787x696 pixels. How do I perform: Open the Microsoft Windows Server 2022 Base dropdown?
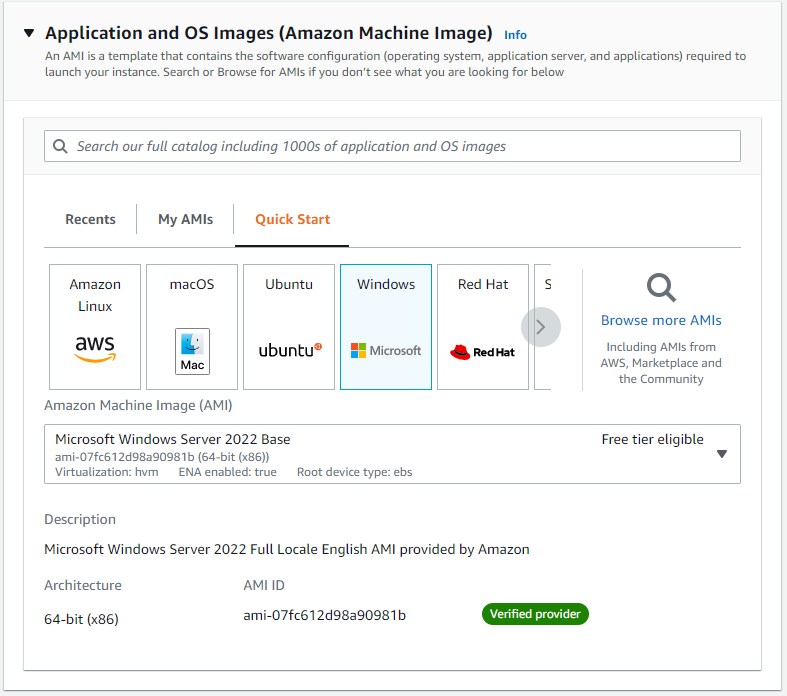click(x=392, y=454)
